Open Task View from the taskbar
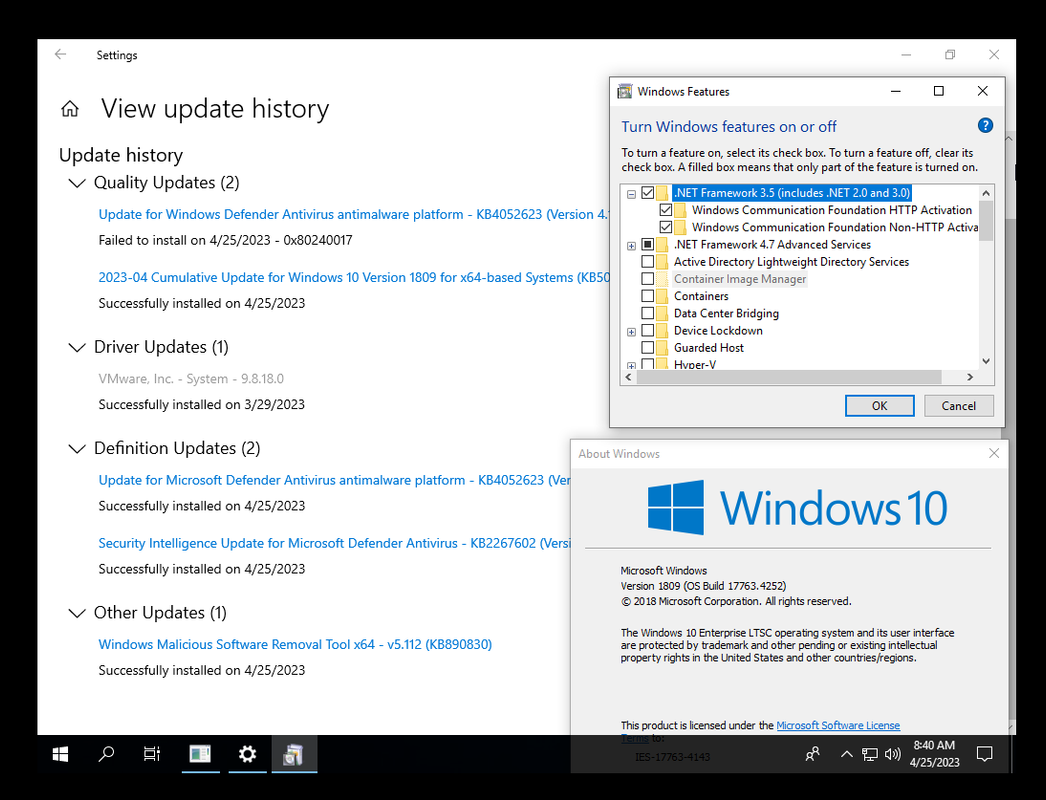The width and height of the screenshot is (1046, 800). (x=152, y=754)
